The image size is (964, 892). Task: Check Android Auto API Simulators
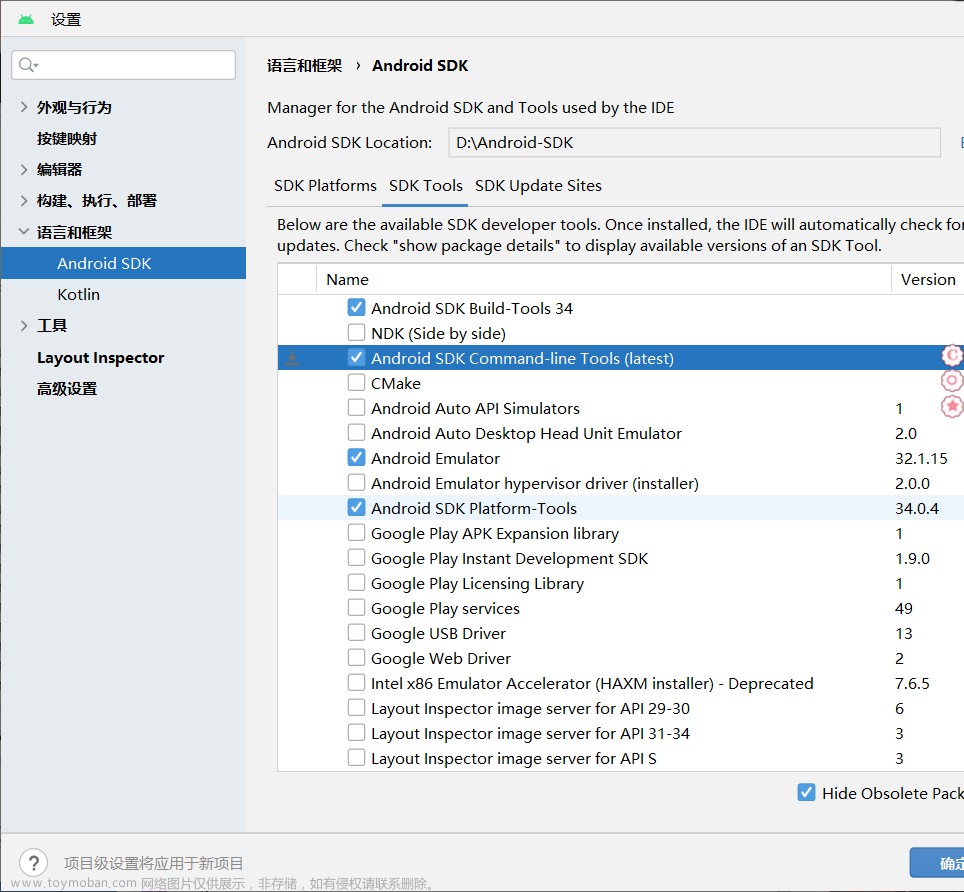pyautogui.click(x=356, y=408)
